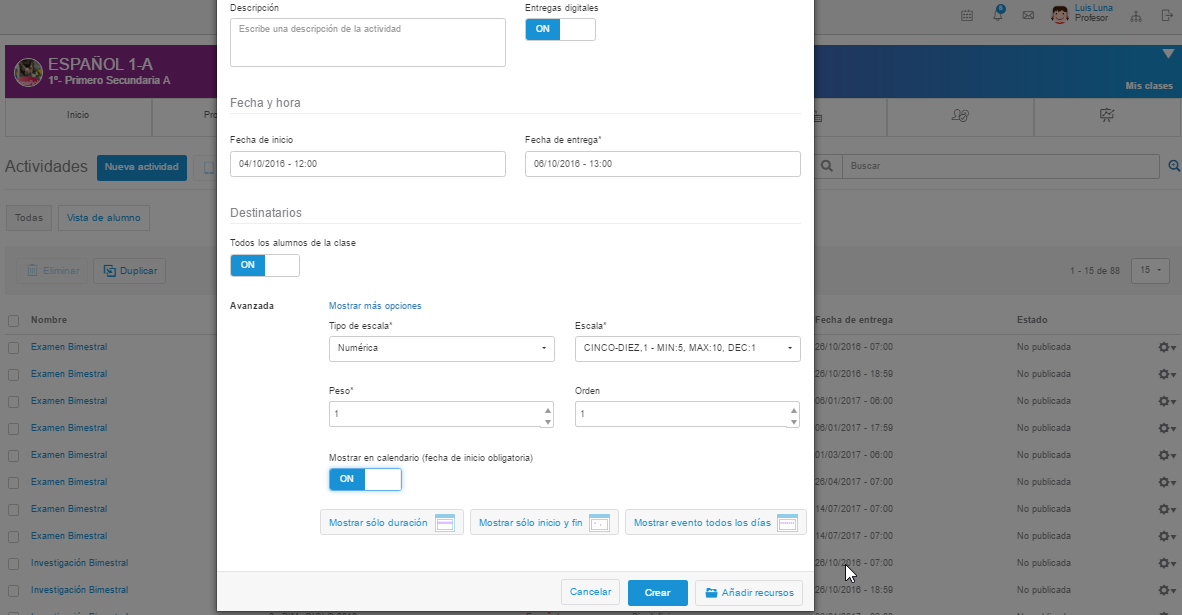
Task: Select Mostrar sólo duración option
Action: [391, 523]
